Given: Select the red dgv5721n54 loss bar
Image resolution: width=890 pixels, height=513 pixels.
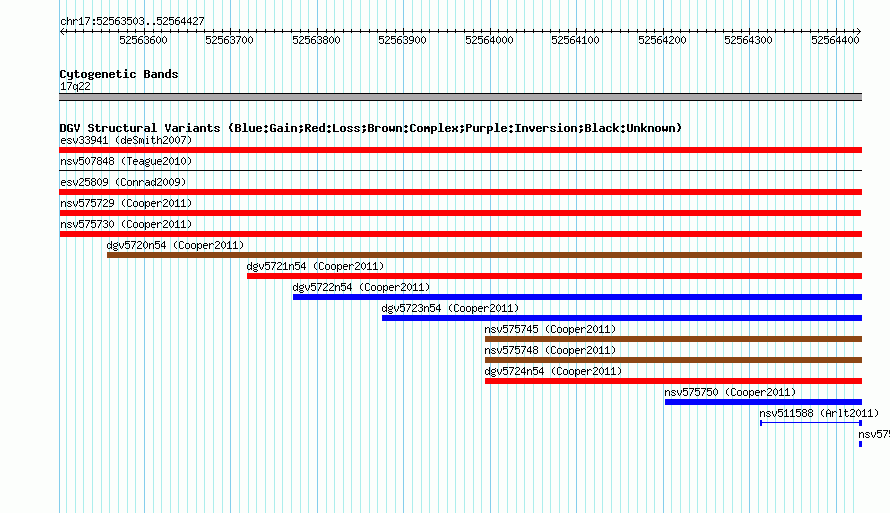Looking at the screenshot, I should click(555, 276).
